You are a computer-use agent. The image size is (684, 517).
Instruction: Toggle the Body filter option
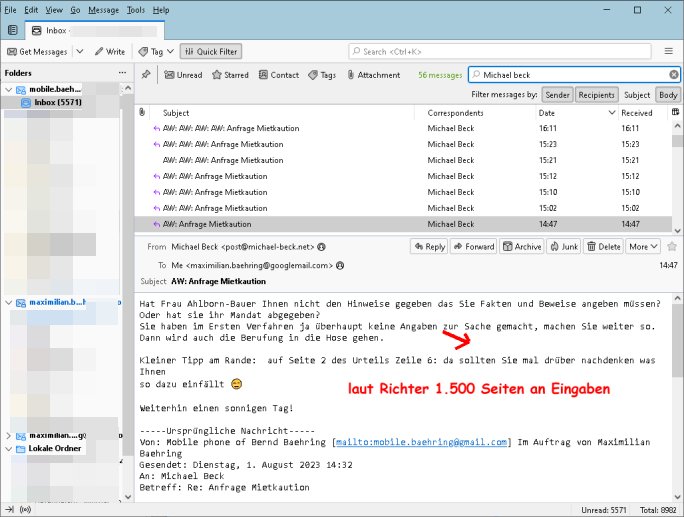click(x=667, y=95)
